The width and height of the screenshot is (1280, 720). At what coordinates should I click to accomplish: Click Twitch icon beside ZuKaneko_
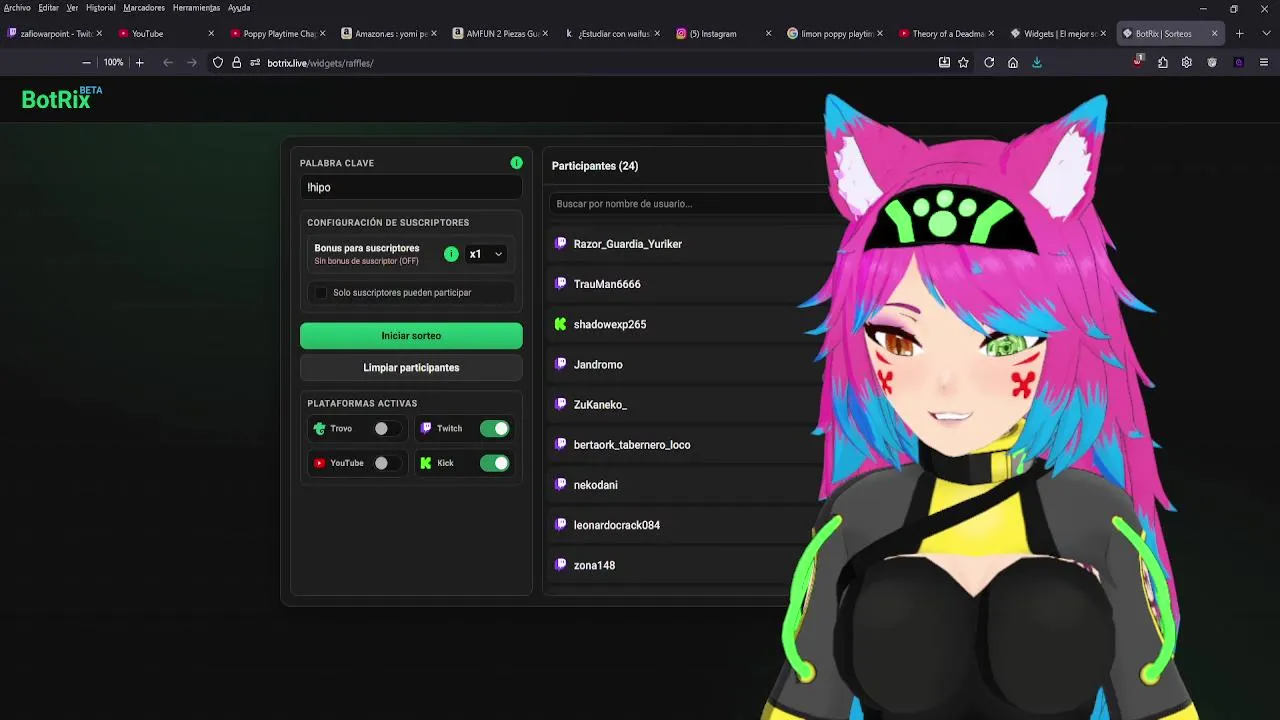pyautogui.click(x=561, y=404)
